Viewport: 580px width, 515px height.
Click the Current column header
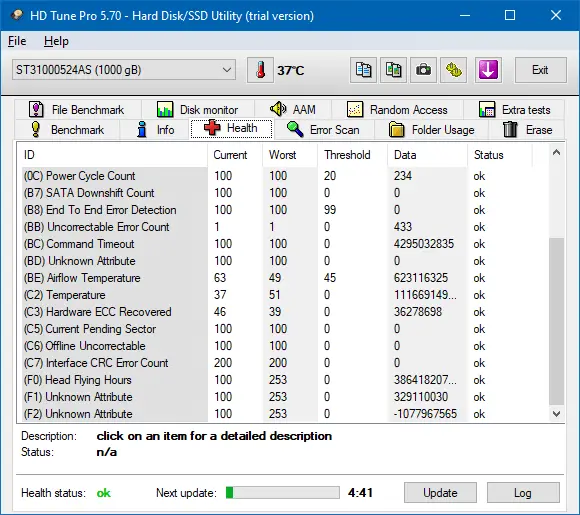point(235,155)
